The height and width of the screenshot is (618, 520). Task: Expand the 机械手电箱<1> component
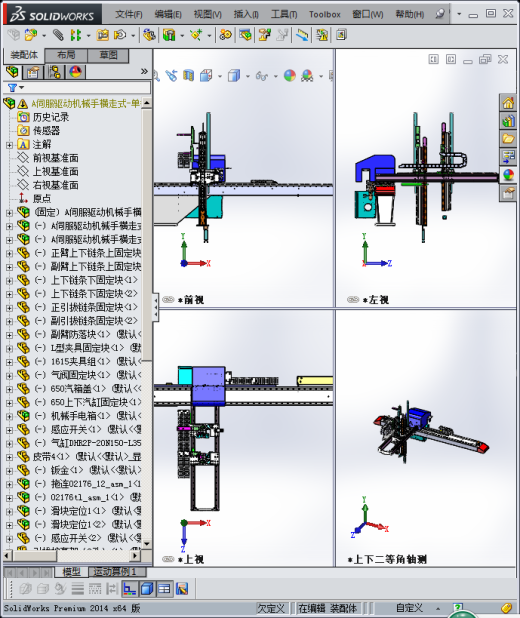pyautogui.click(x=9, y=416)
